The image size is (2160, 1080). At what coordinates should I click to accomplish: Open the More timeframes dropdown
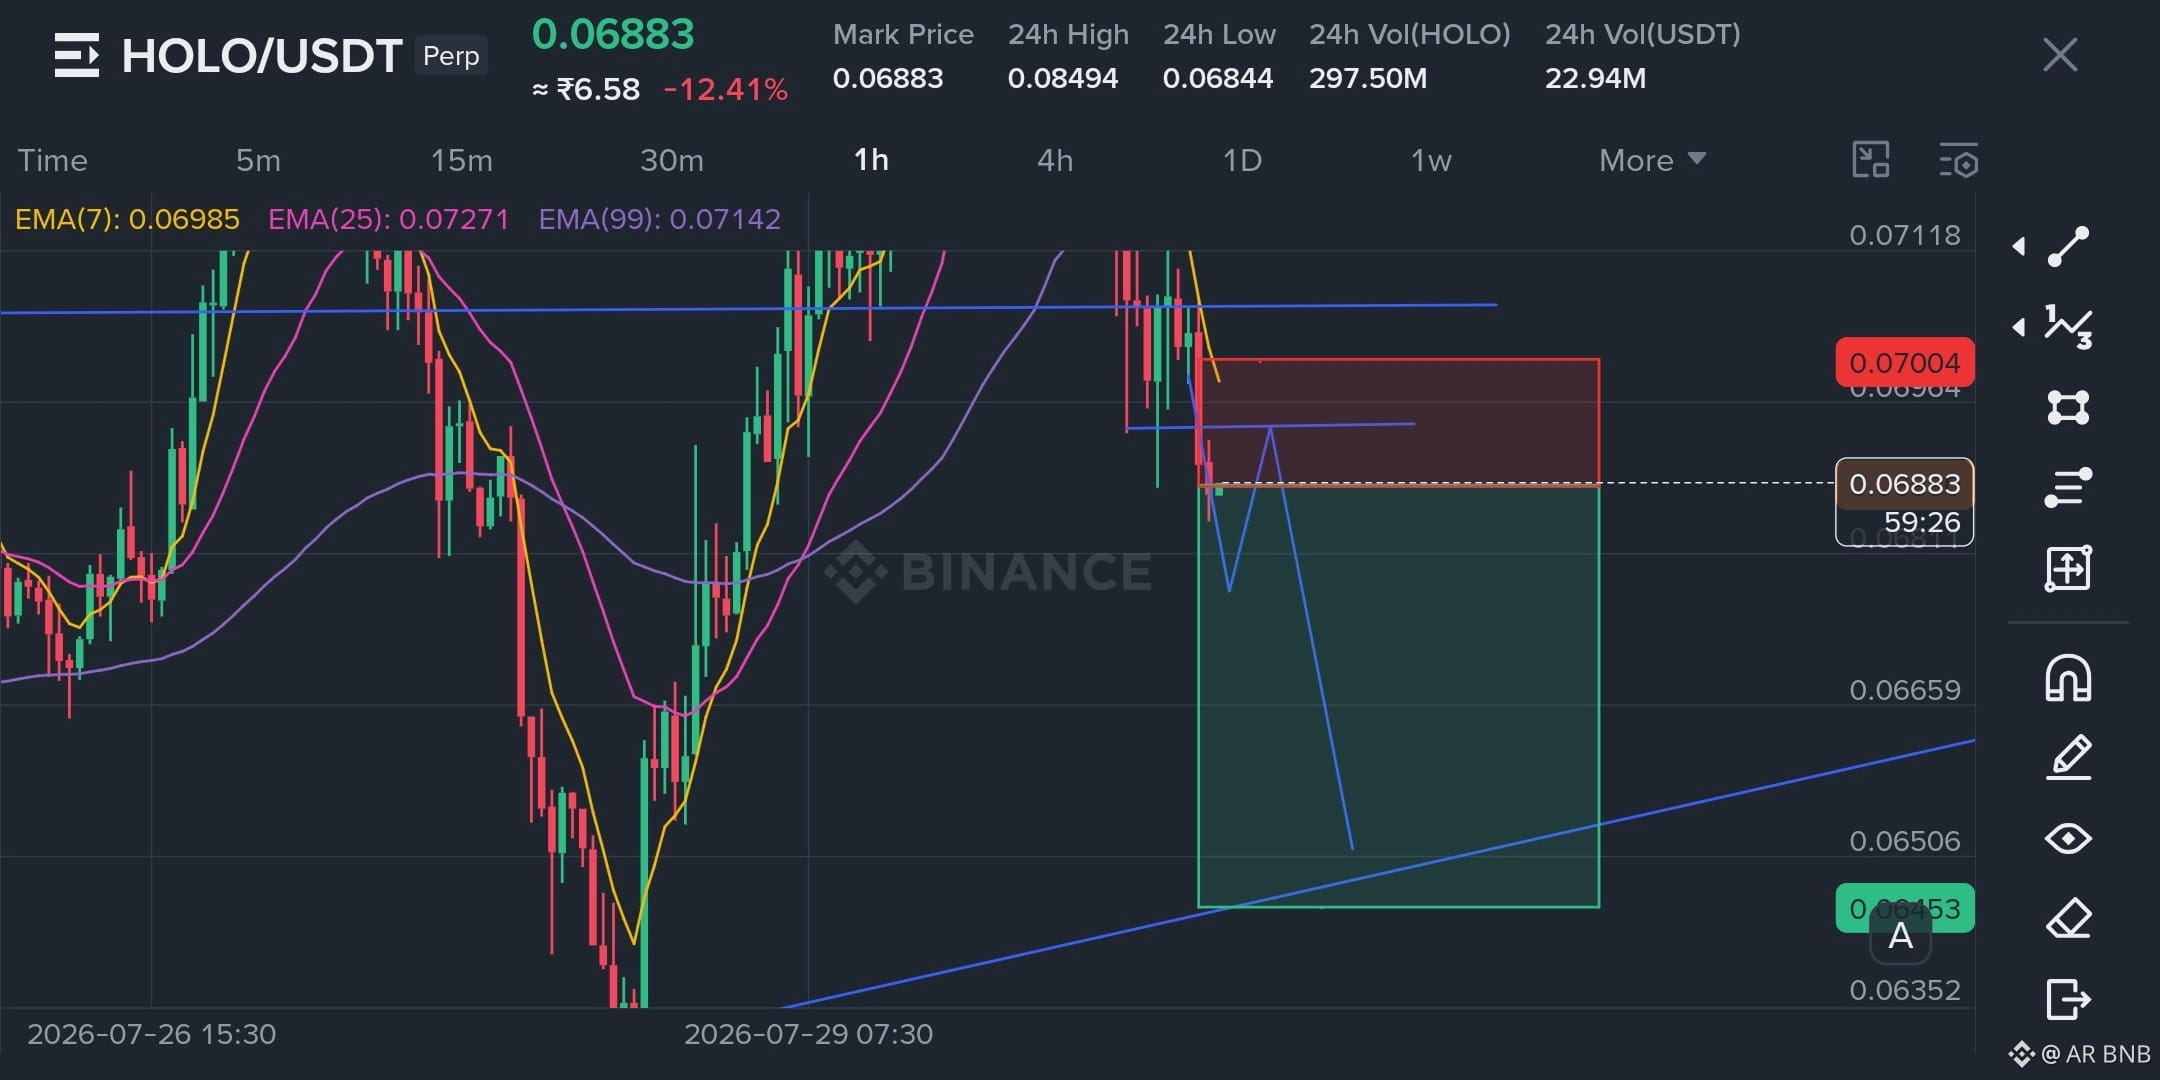(1652, 160)
